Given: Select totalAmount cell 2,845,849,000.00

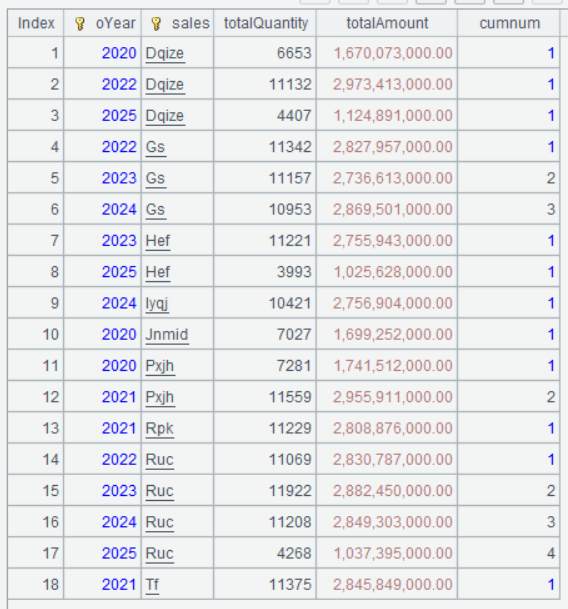Looking at the screenshot, I should coord(387,585).
